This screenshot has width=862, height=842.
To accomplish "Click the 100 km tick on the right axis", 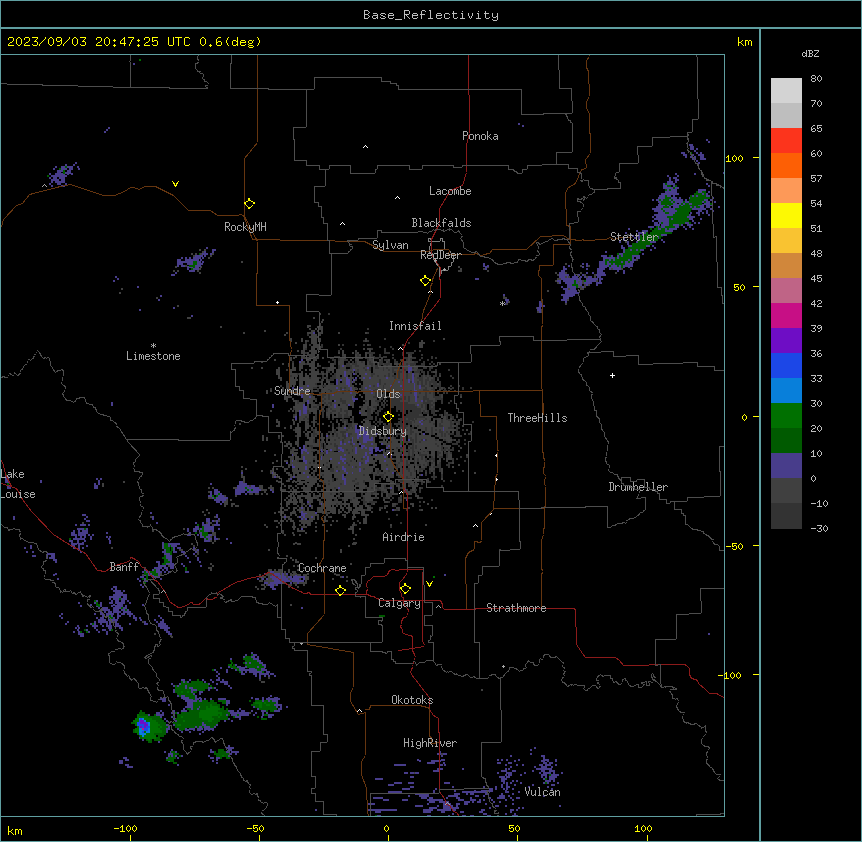I will 734,158.
